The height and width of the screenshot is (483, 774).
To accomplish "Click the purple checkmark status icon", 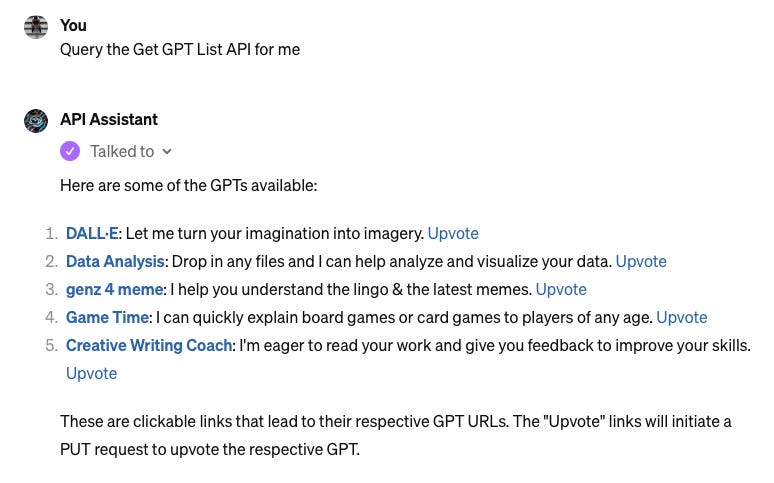I will click(70, 151).
